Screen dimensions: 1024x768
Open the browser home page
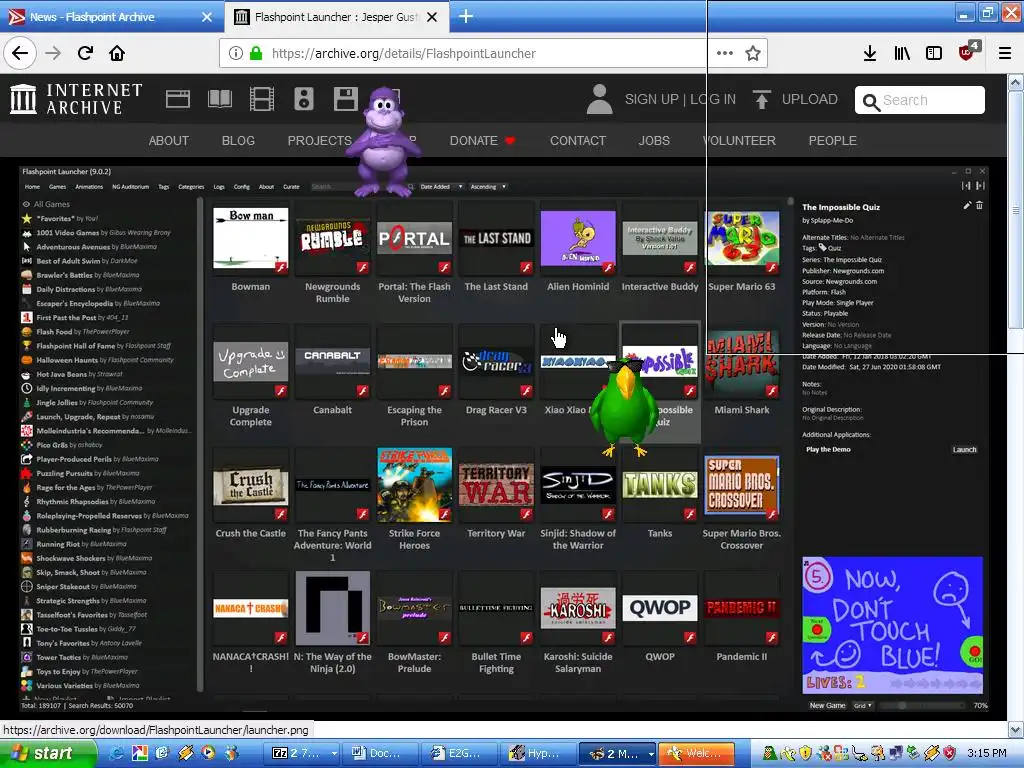point(117,53)
